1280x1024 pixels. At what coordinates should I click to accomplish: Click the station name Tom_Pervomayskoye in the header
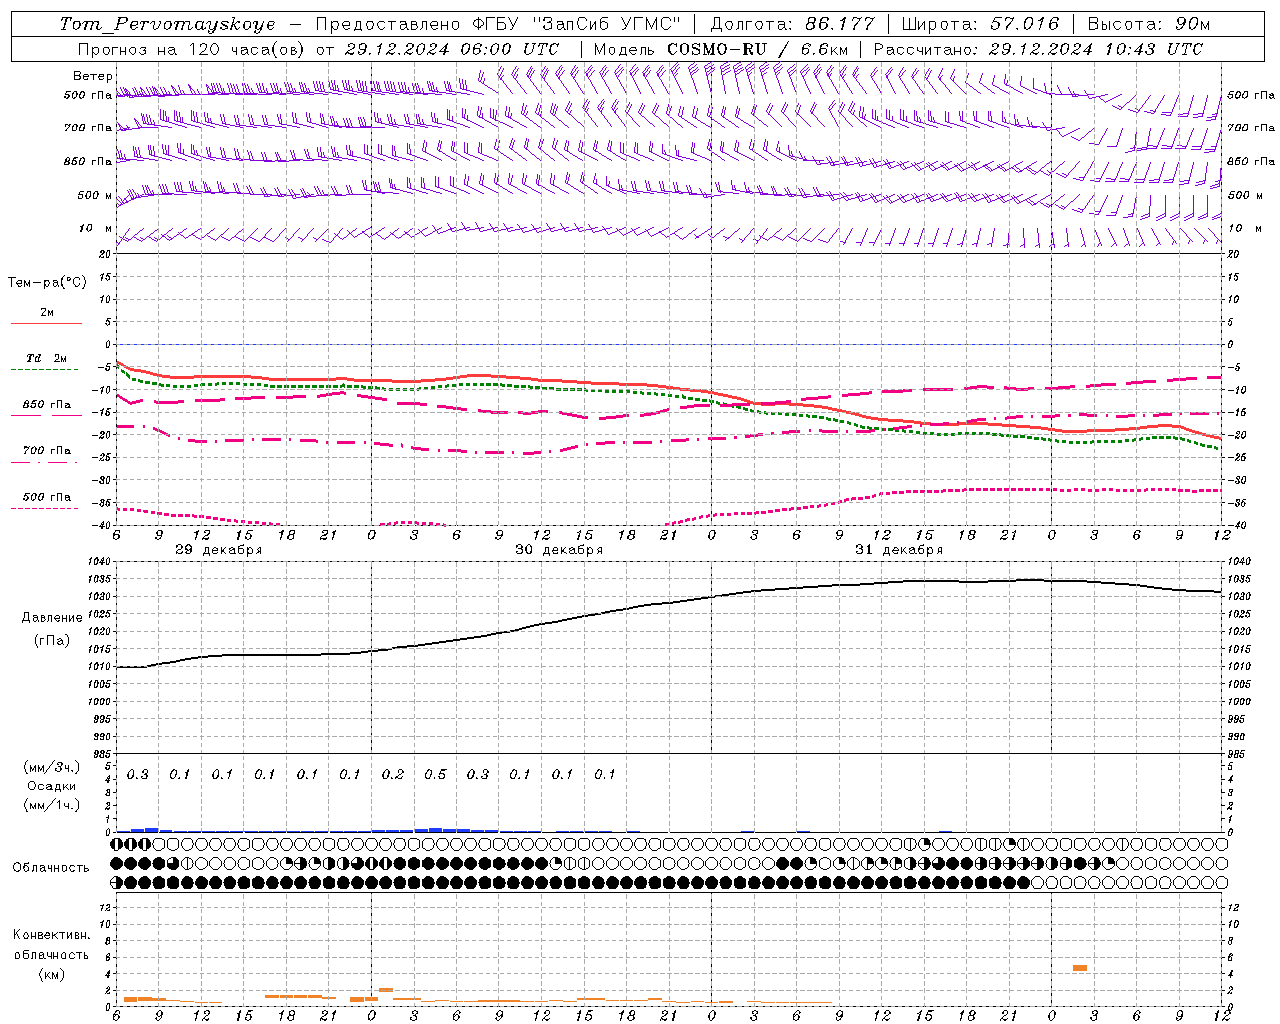point(168,24)
